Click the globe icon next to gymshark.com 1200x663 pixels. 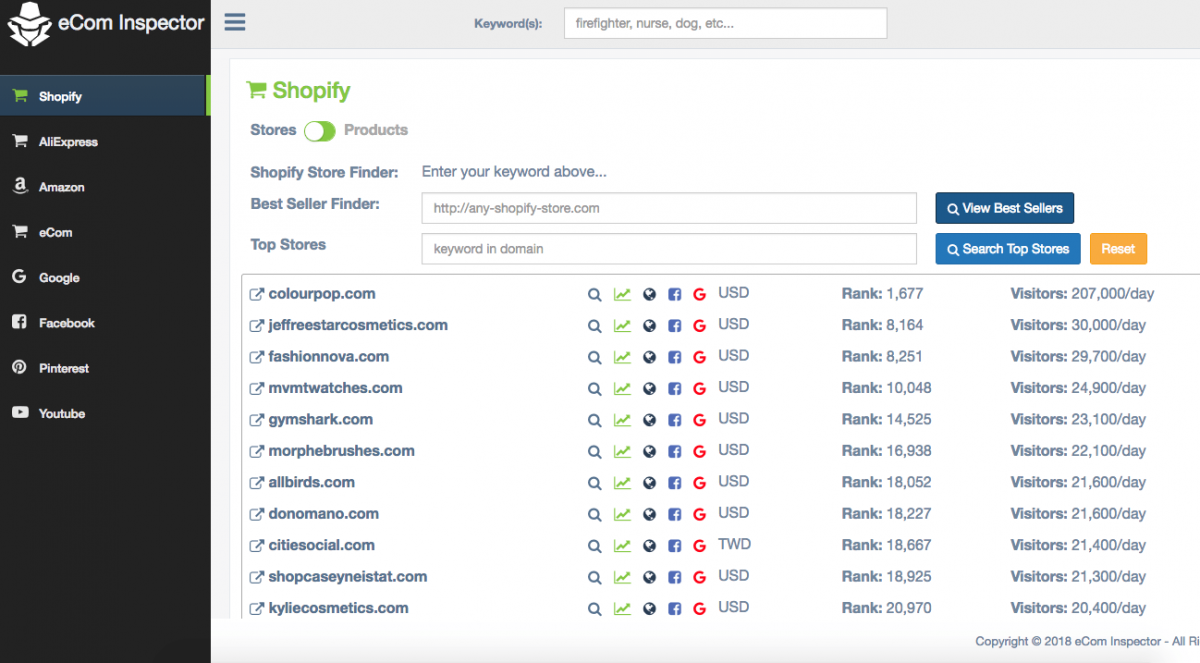coord(648,419)
